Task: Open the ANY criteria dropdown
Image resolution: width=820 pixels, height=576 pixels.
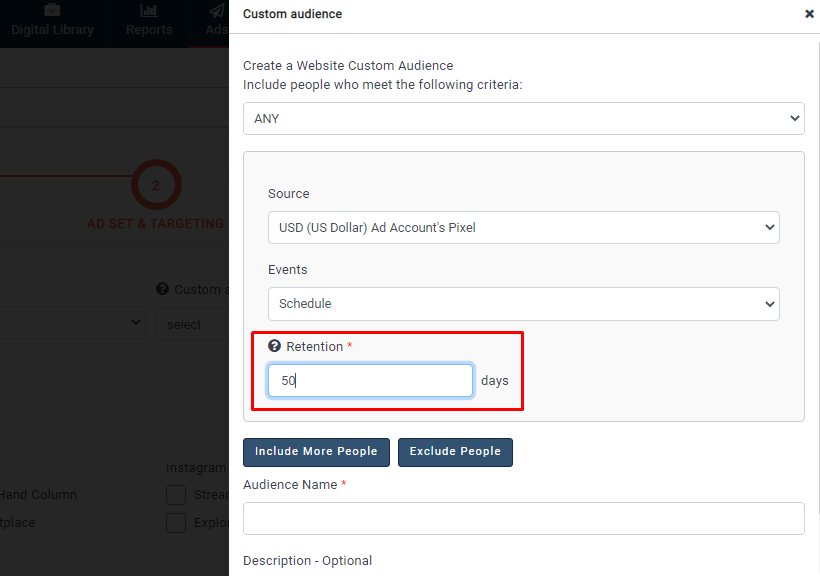Action: (x=523, y=118)
